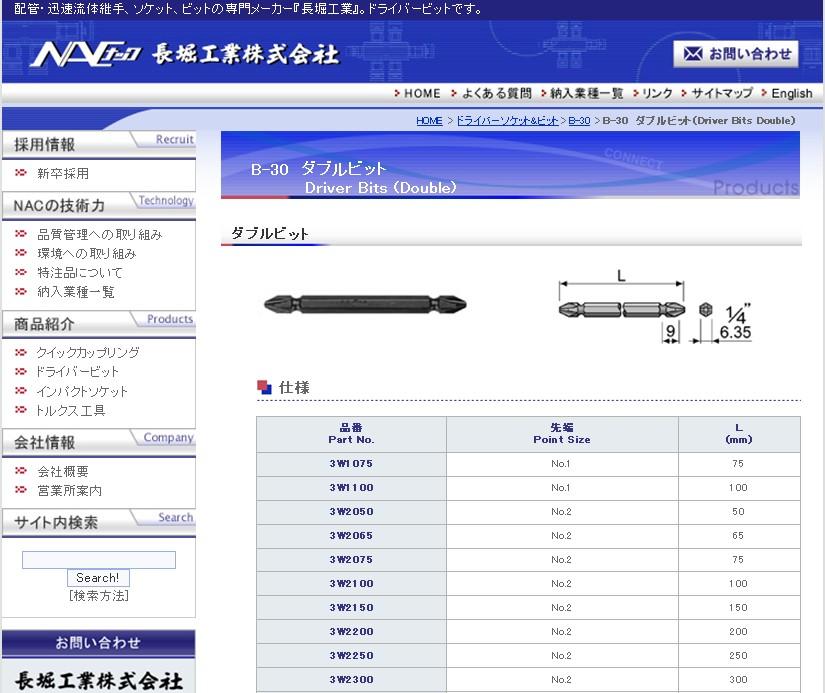Image resolution: width=825 pixels, height=693 pixels.
Task: Click the 採用情報 Recruit sidebar heading
Action: 99,144
